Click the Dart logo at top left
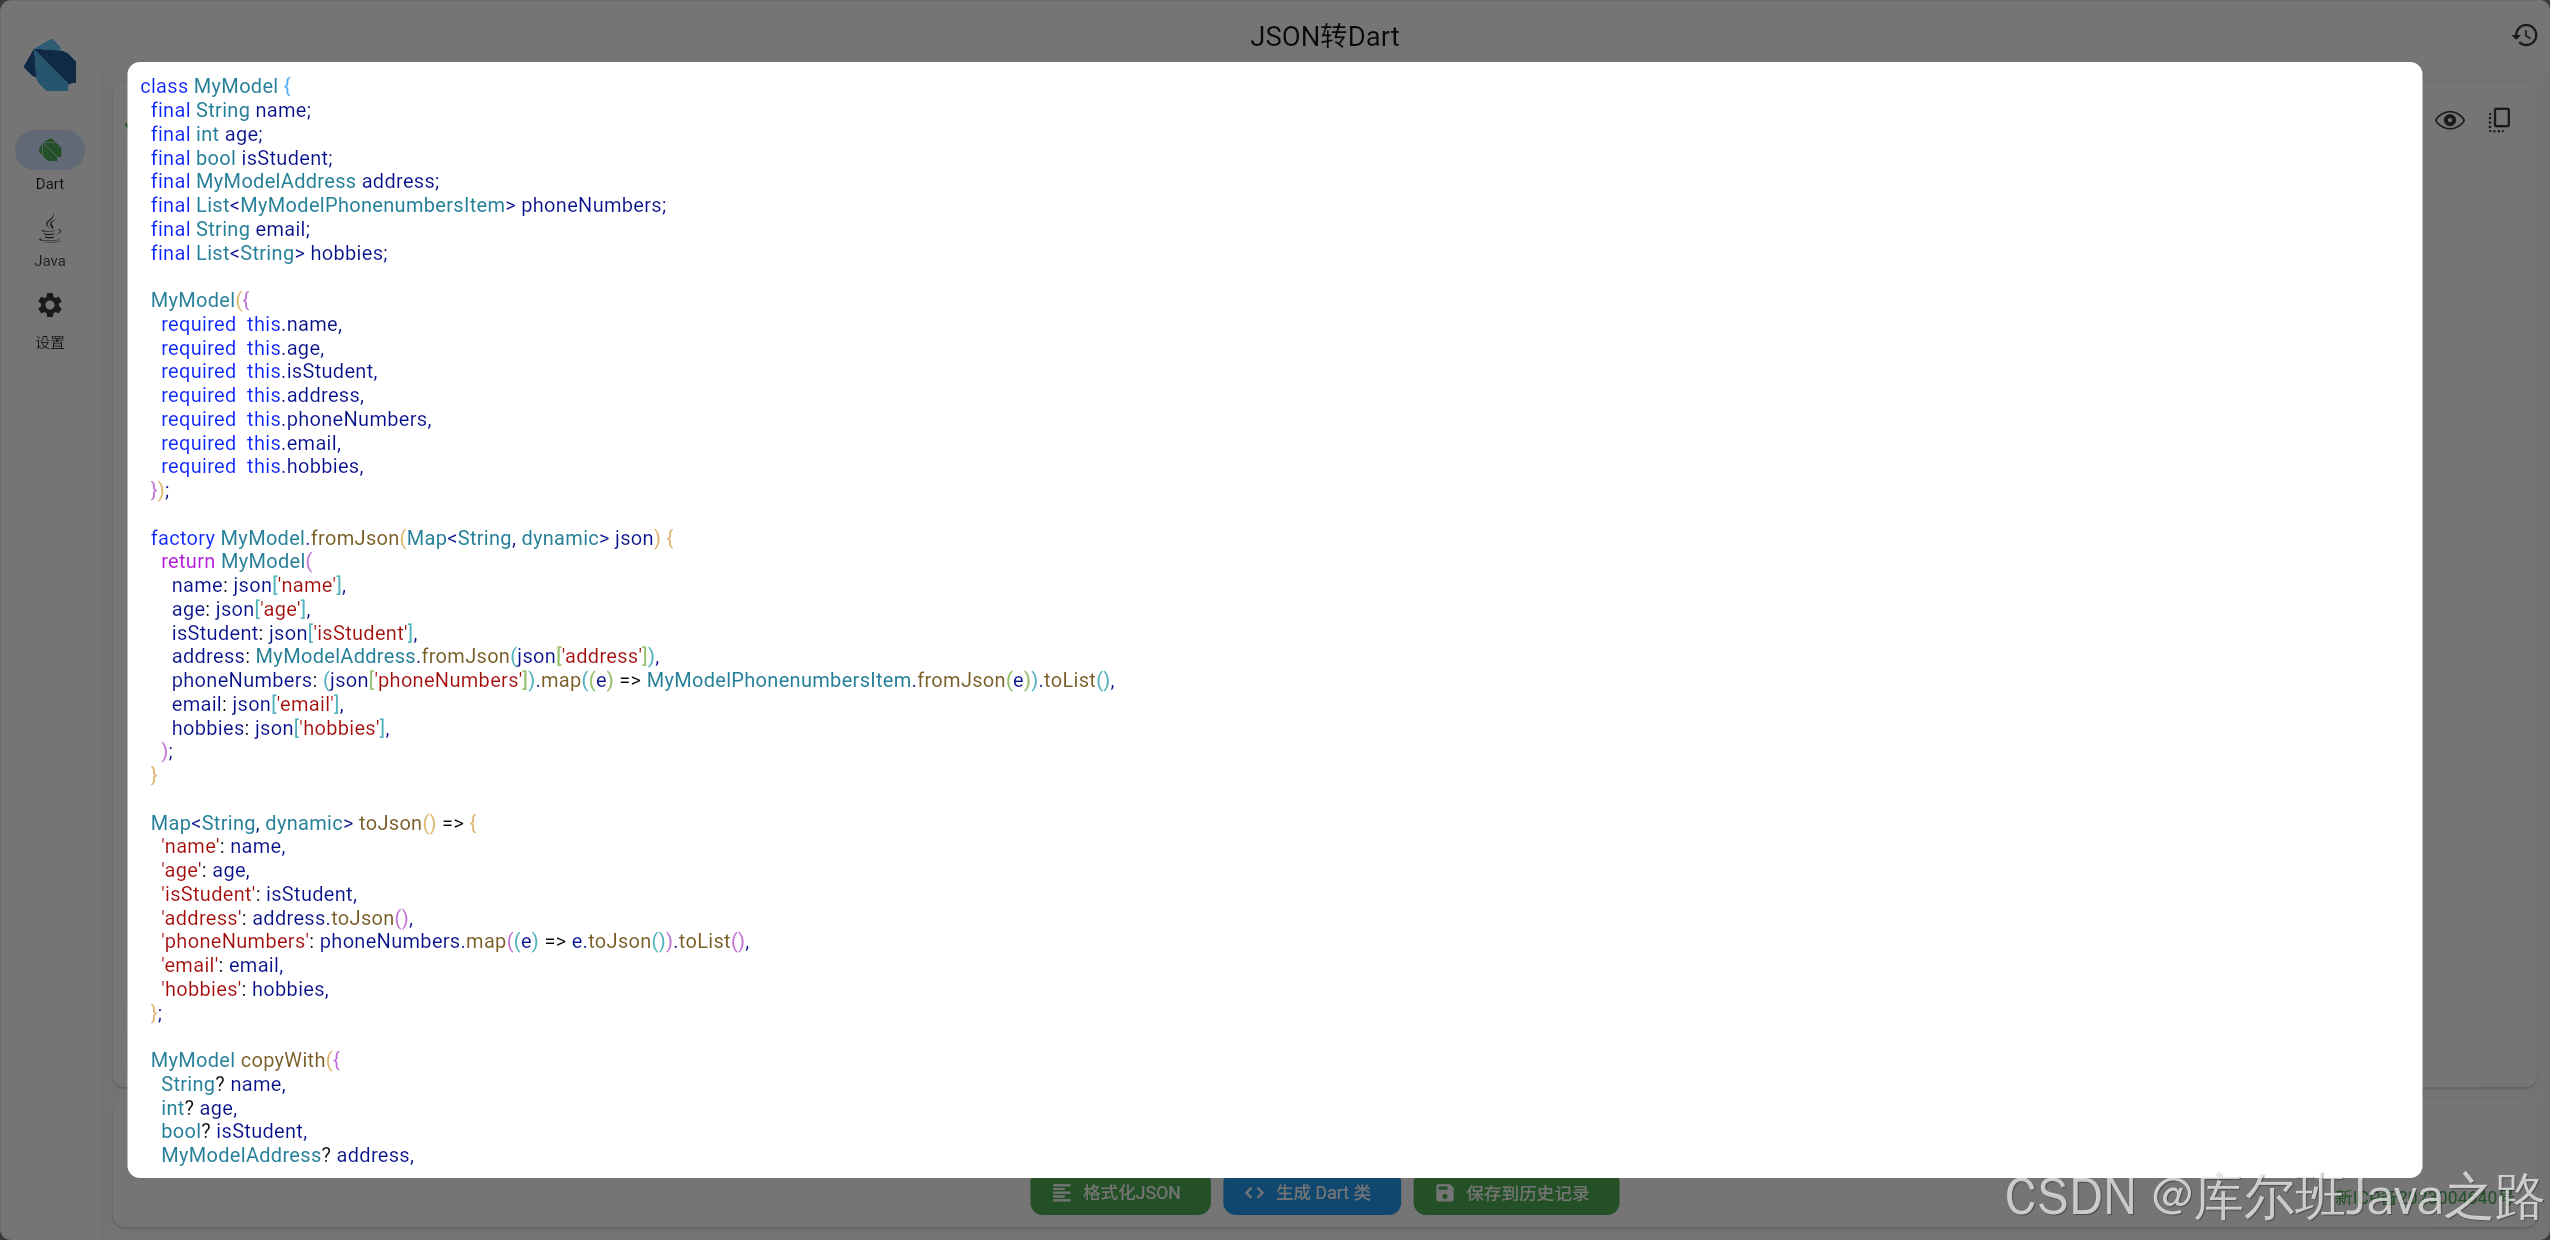Screen dimensions: 2550x1240 point(50,66)
